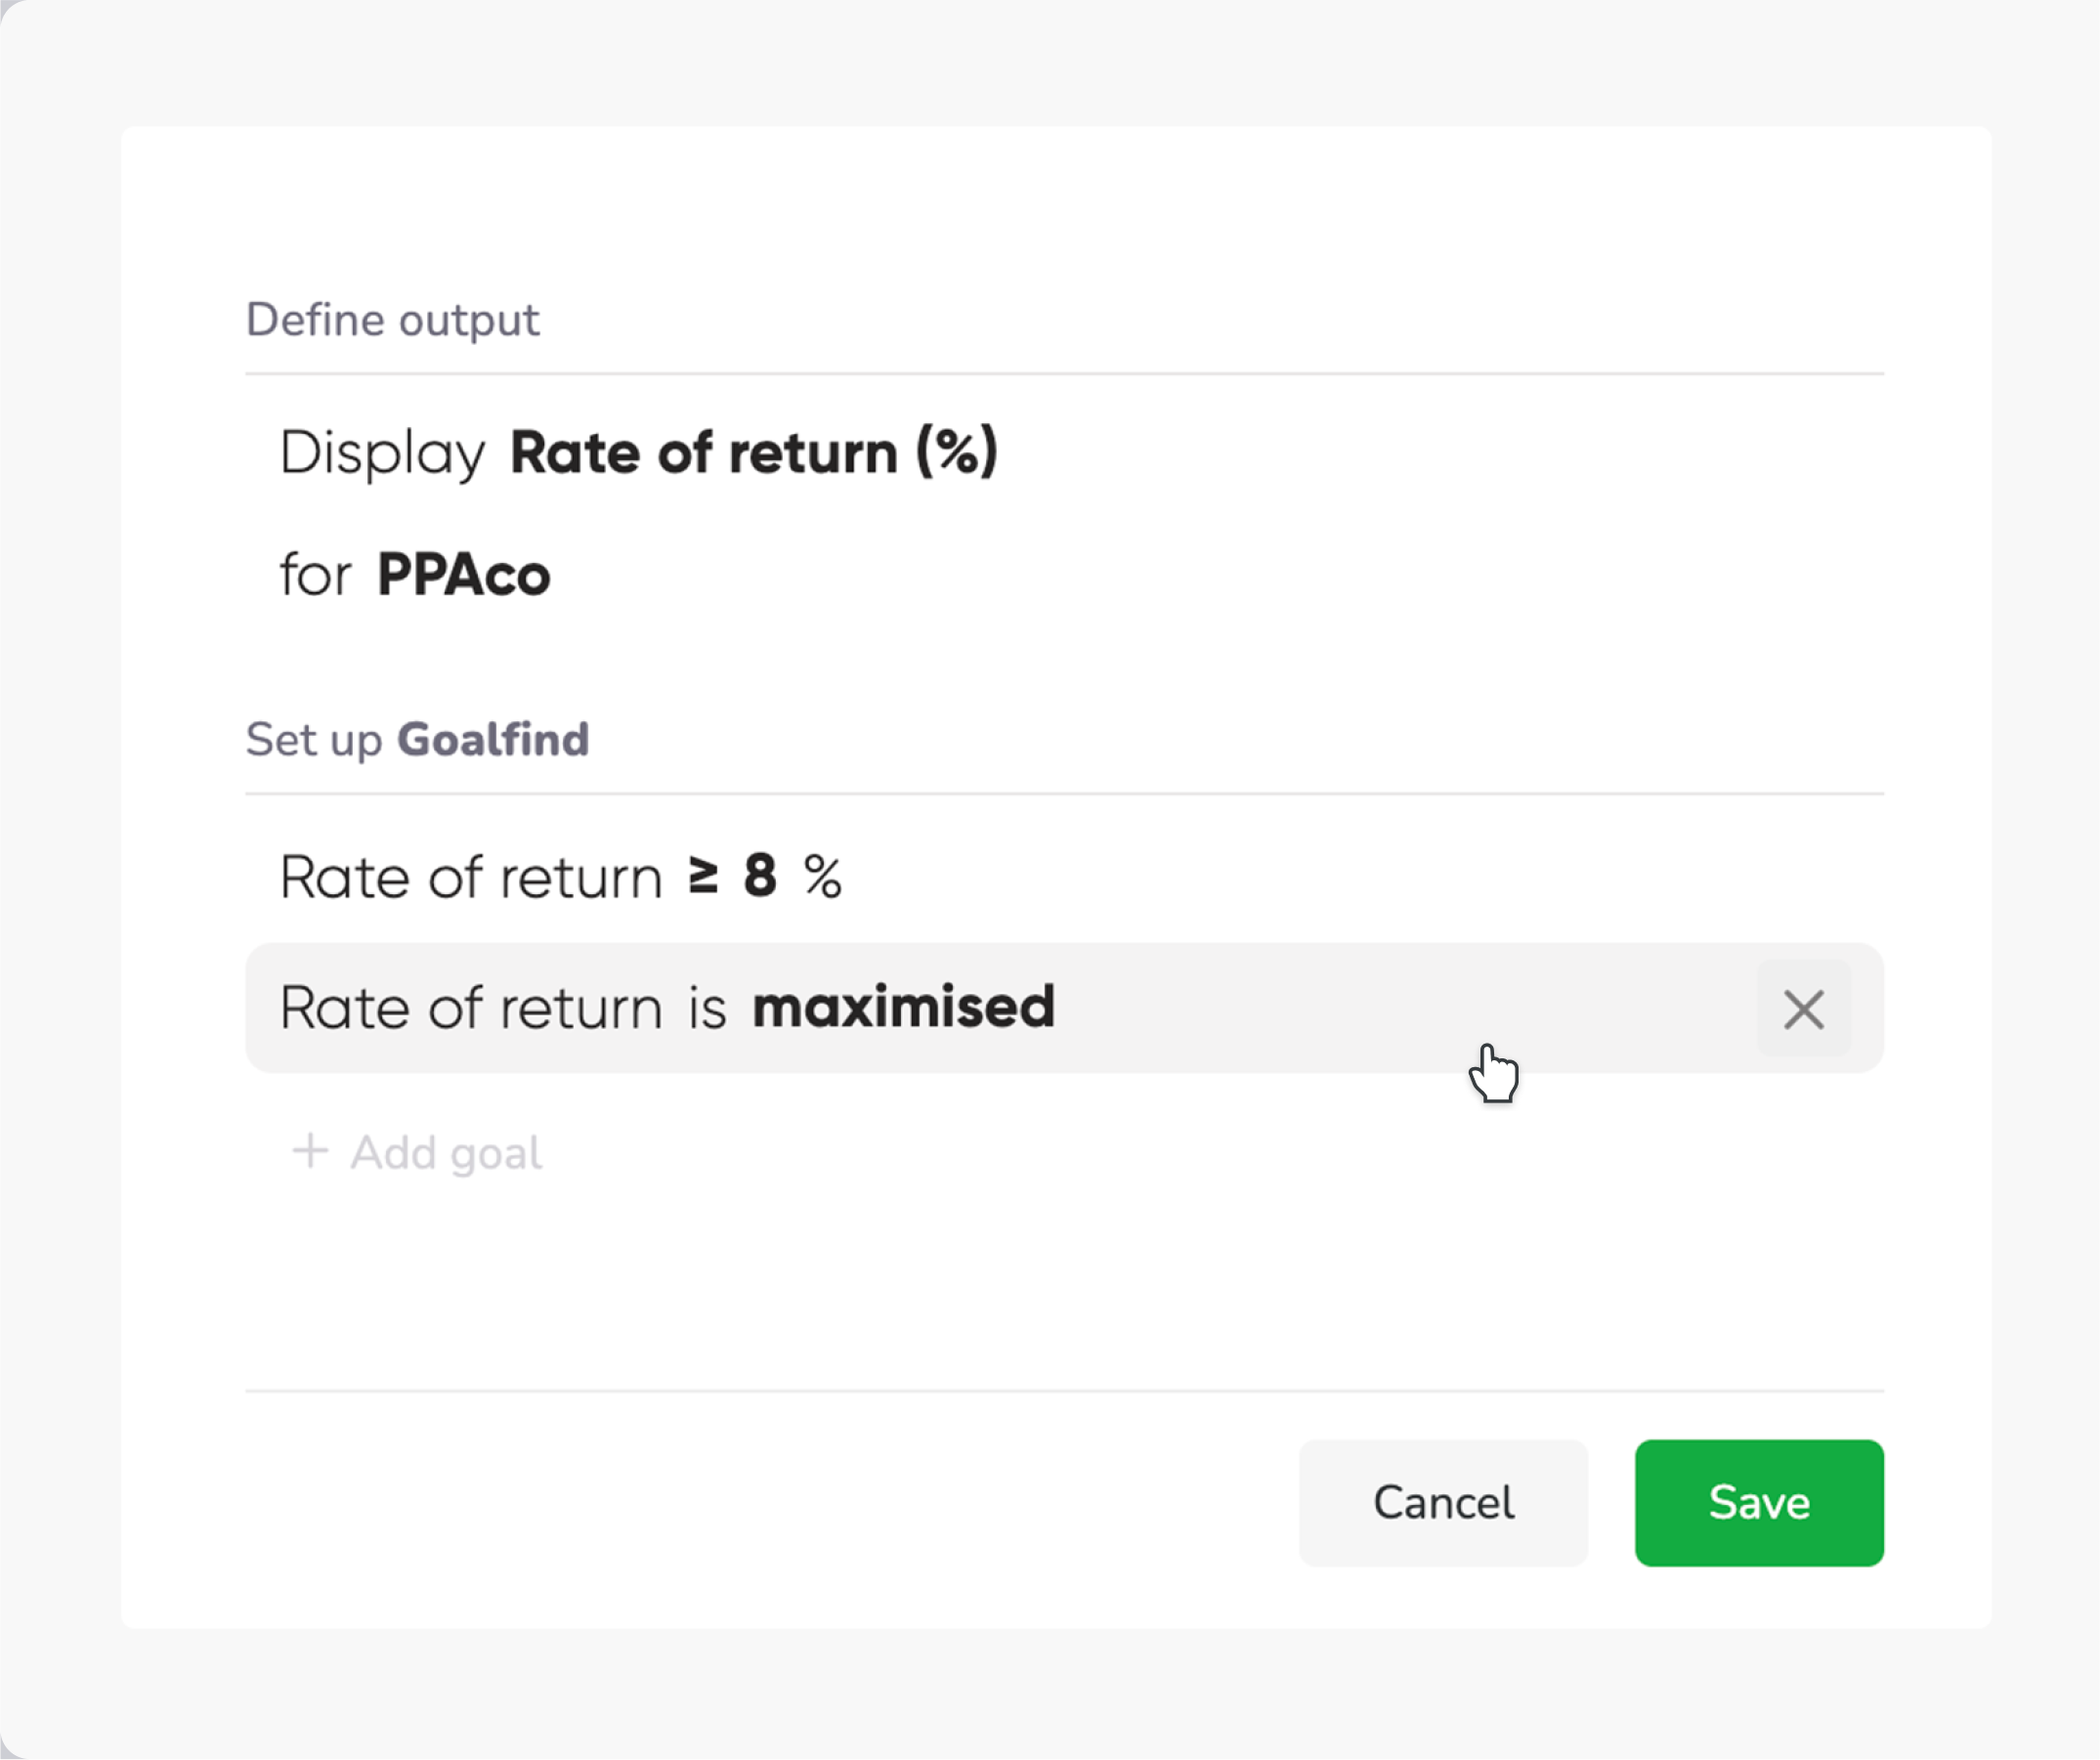
Task: Cancel the Goalfind dialog
Action: (x=1443, y=1502)
